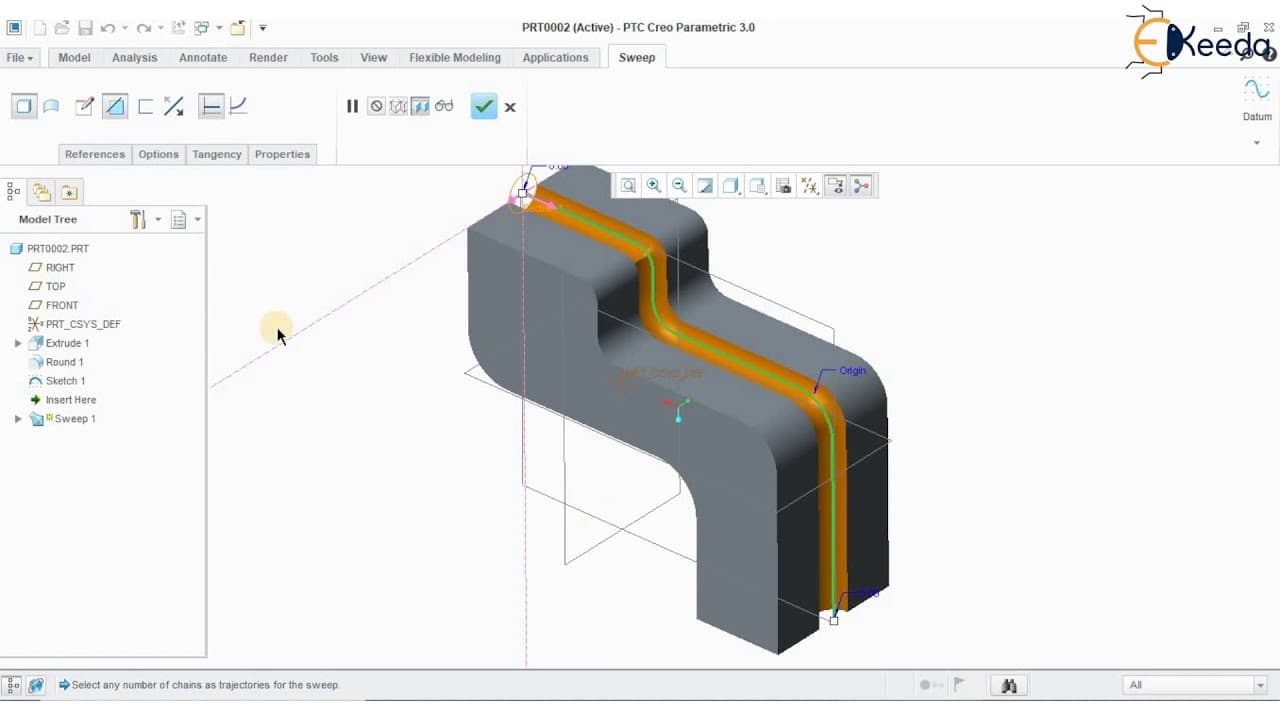
Task: Click the Refit view icon
Action: click(628, 185)
